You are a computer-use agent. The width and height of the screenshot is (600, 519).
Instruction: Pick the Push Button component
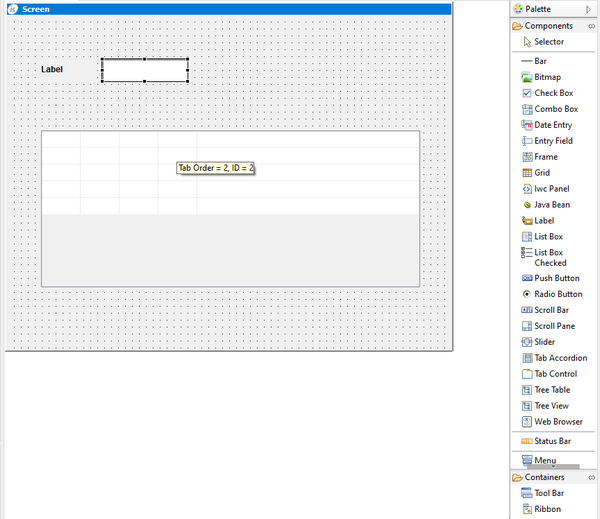point(550,278)
